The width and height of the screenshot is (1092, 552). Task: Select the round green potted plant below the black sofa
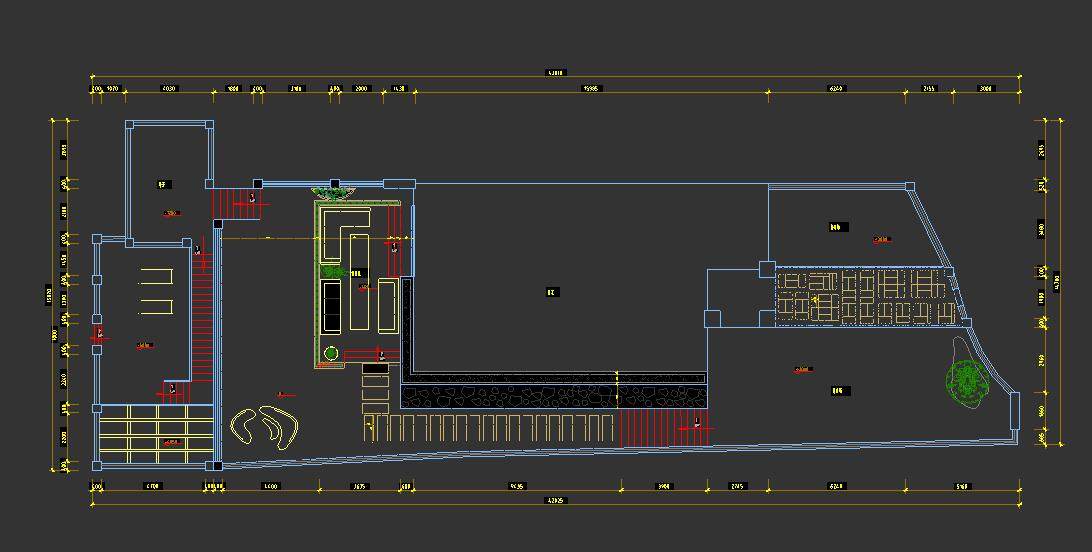(x=331, y=354)
